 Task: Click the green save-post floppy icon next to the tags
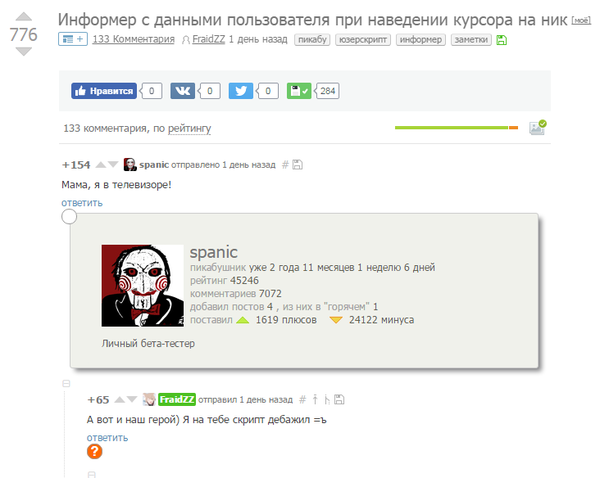point(501,40)
